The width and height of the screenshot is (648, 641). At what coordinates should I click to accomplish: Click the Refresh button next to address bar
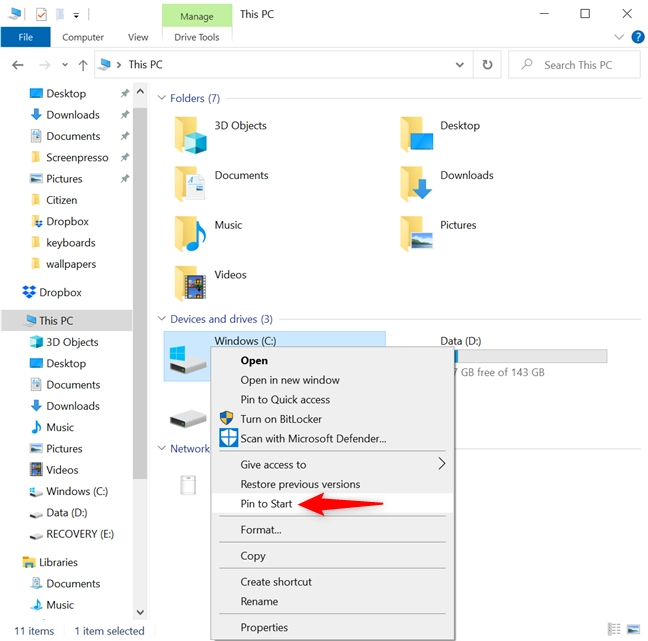point(487,64)
